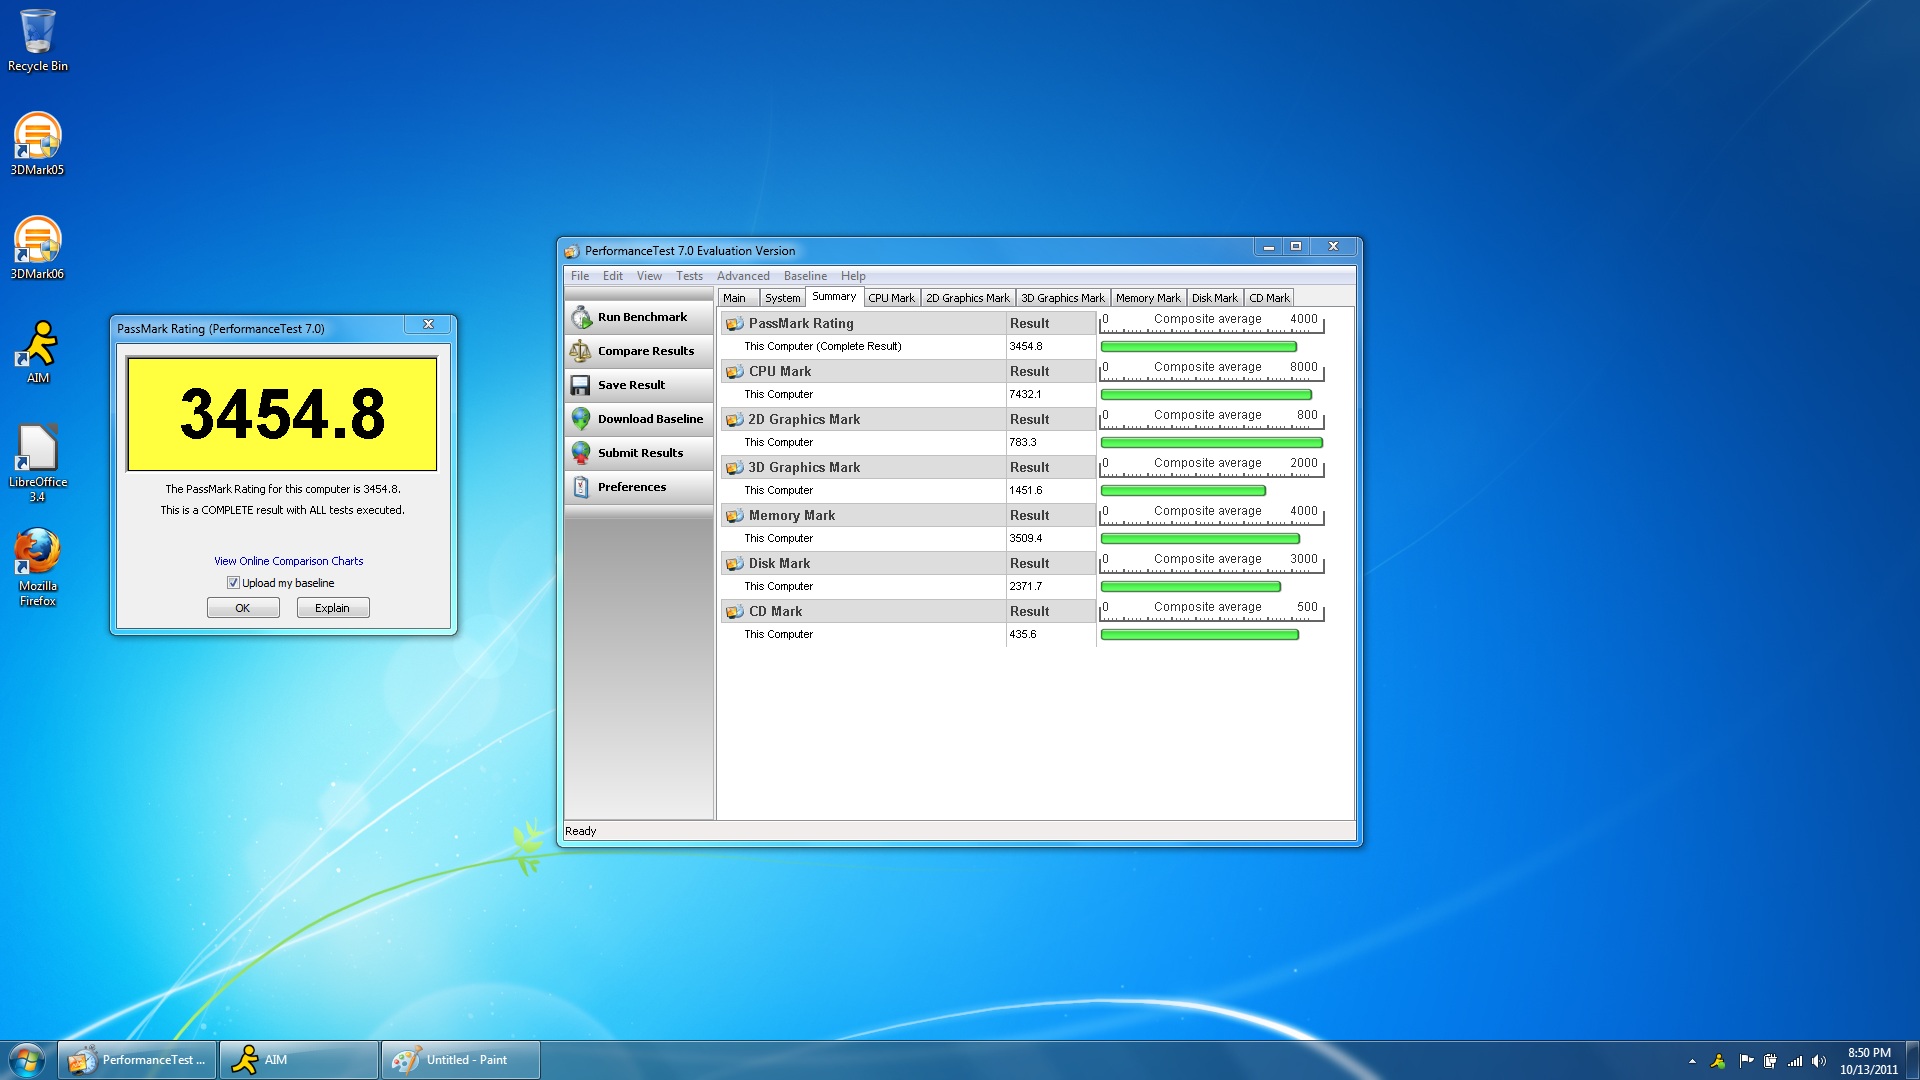Switch to the Memory Mark tab
1920x1080 pixels.
(x=1148, y=298)
